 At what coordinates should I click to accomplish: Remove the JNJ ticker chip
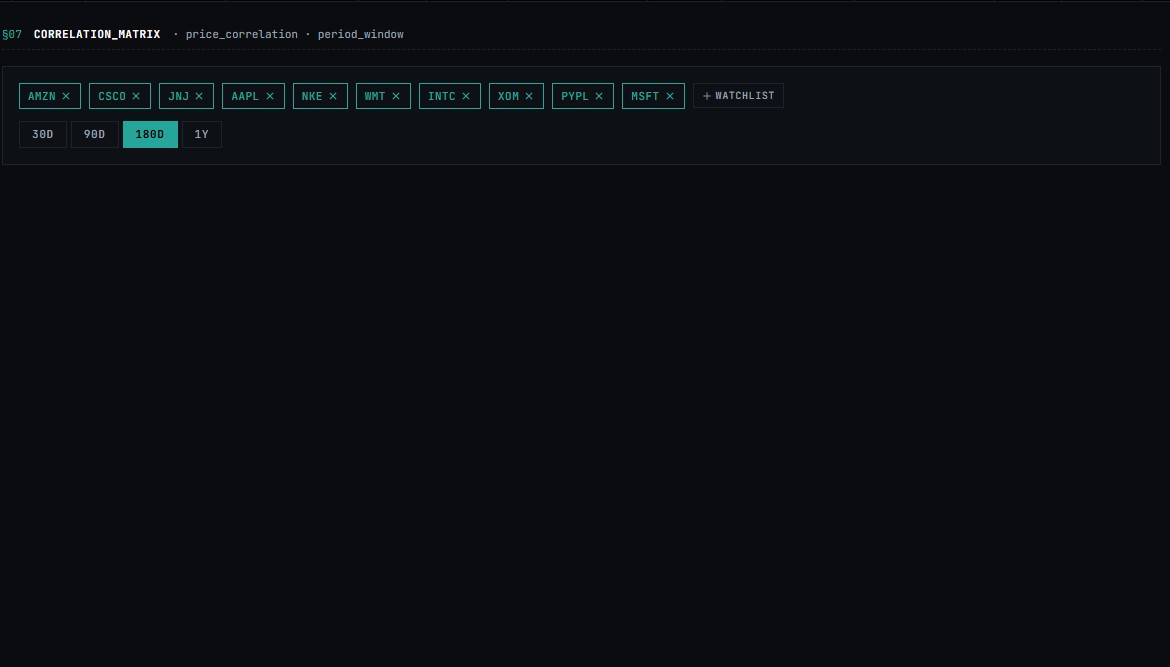199,96
